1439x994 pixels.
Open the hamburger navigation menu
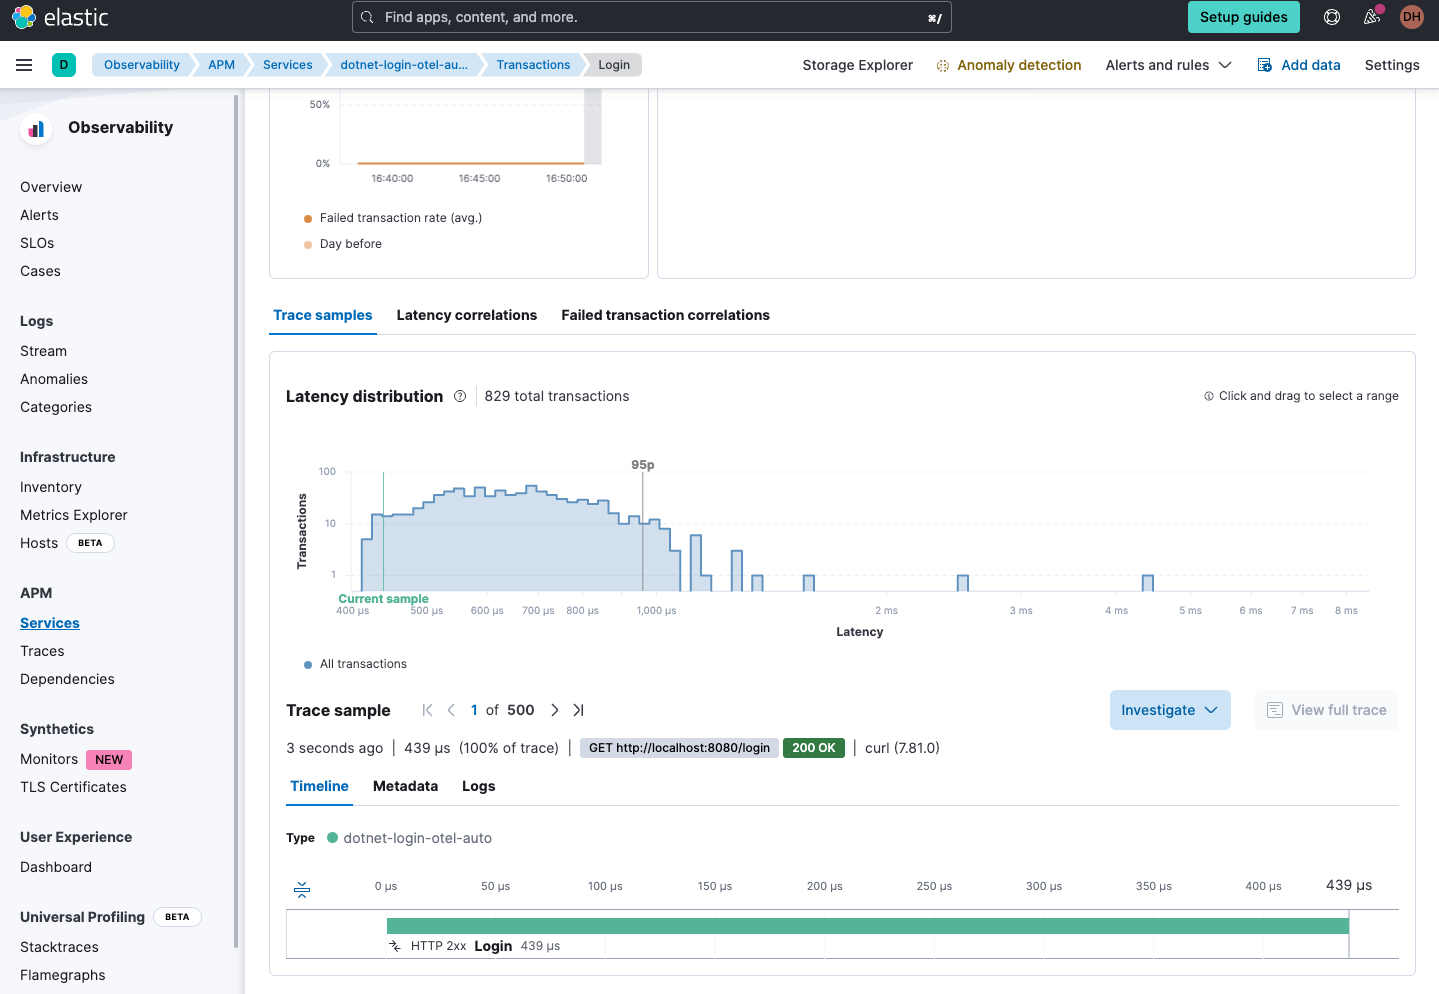coord(24,65)
